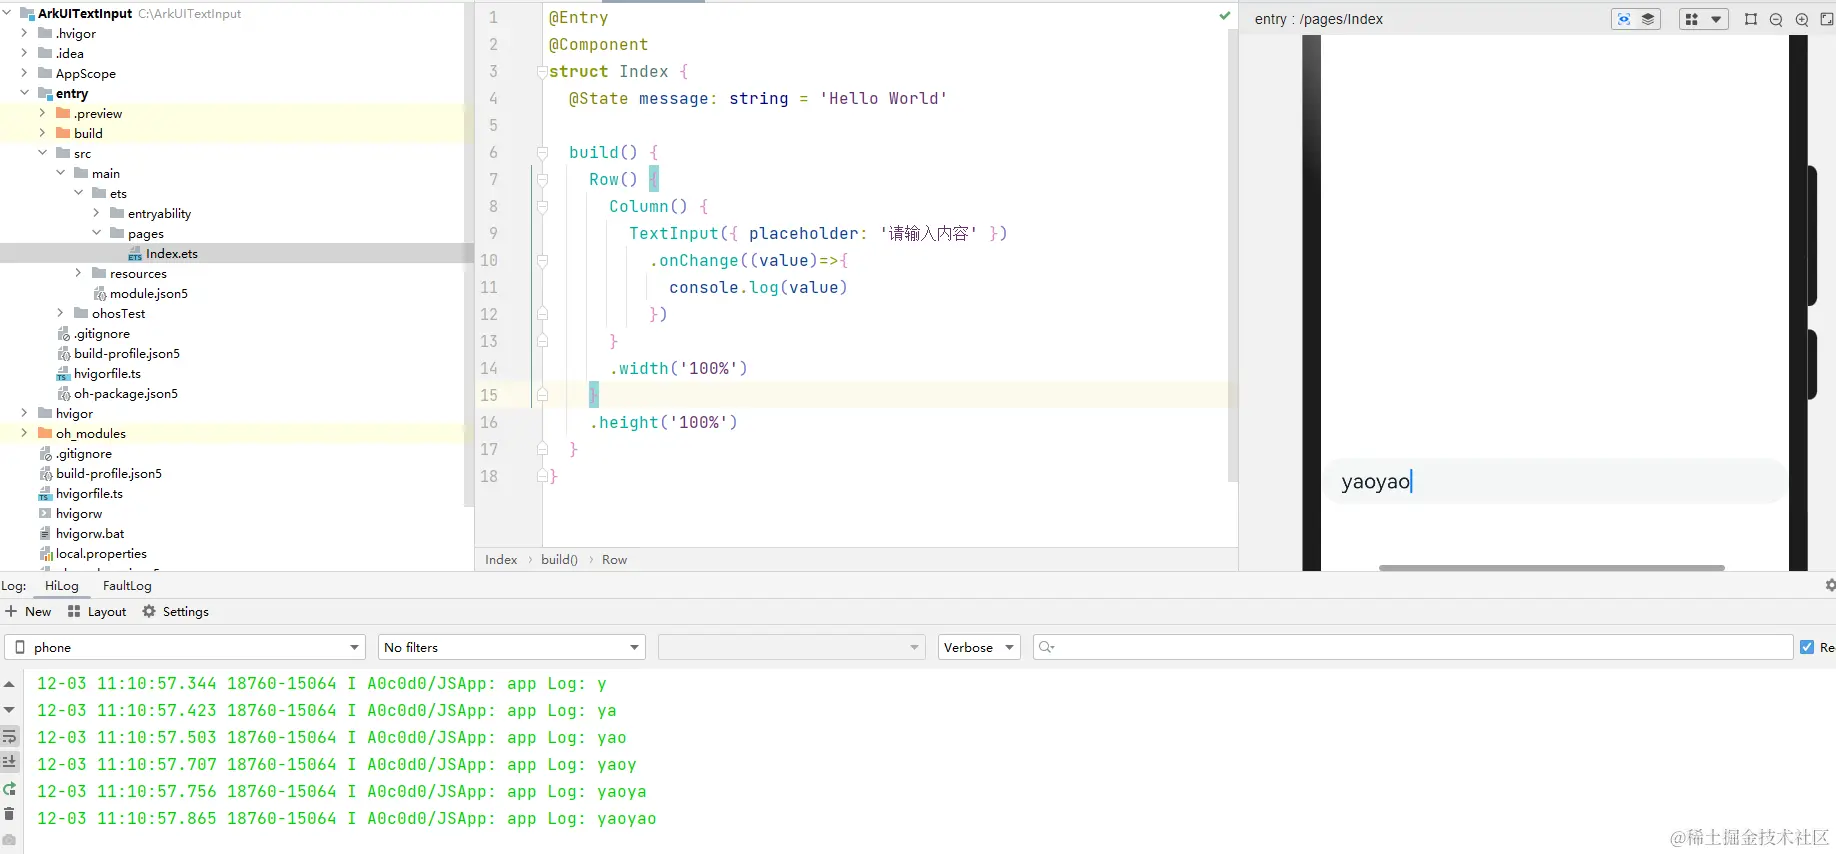Click build() in the editor breadcrumb

click(559, 560)
